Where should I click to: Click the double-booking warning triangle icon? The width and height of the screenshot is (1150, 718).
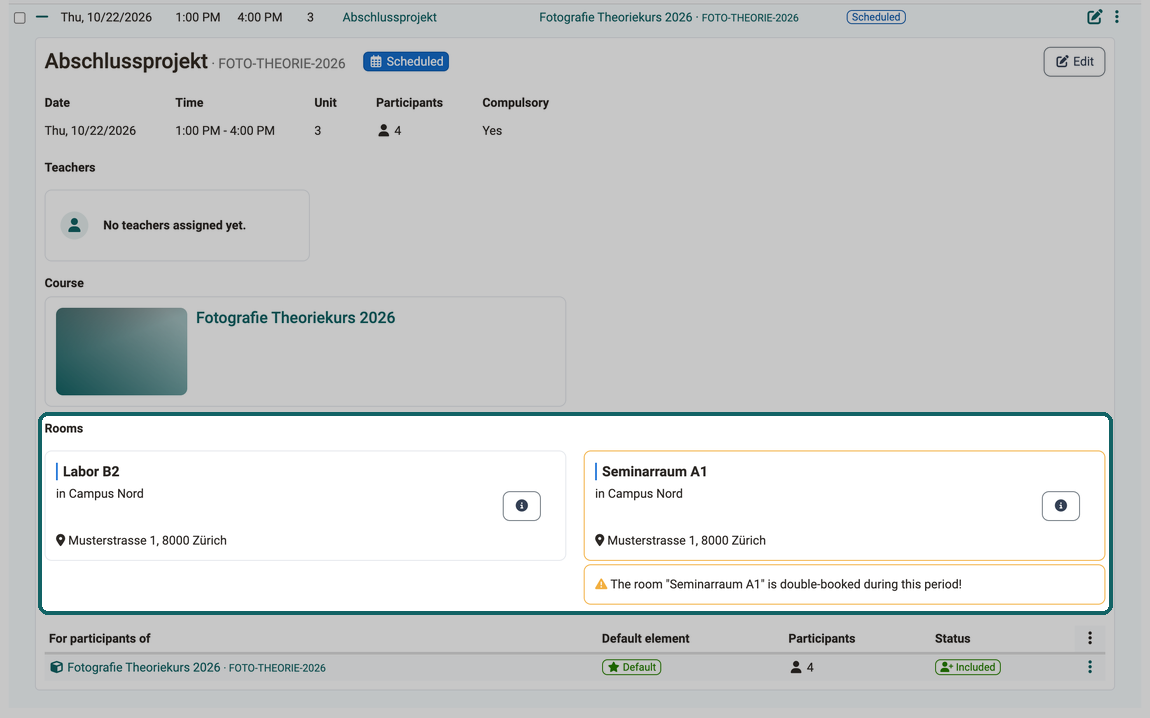pos(601,585)
